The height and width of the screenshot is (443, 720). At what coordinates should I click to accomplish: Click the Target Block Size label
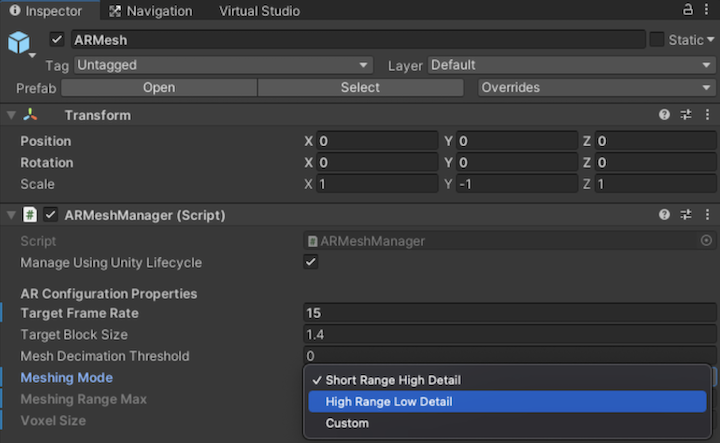(74, 335)
